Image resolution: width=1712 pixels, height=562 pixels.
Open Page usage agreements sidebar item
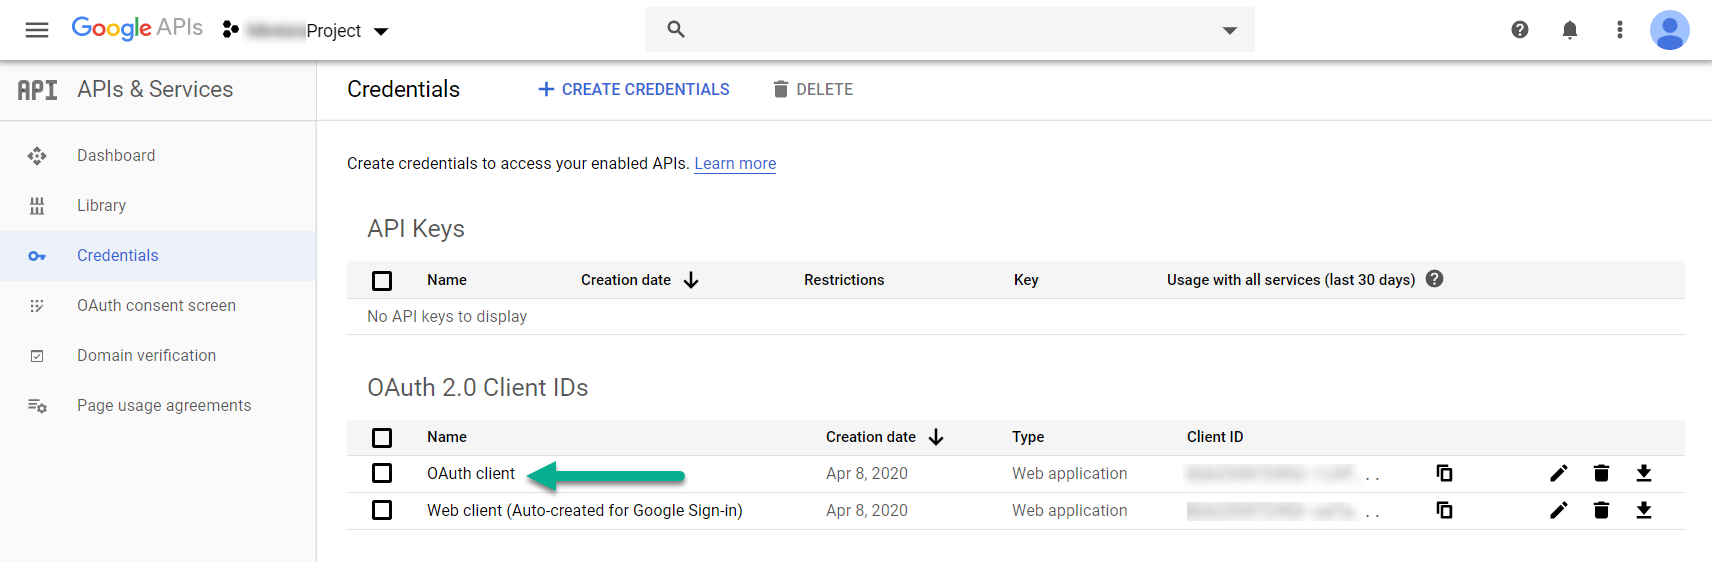[x=164, y=406]
